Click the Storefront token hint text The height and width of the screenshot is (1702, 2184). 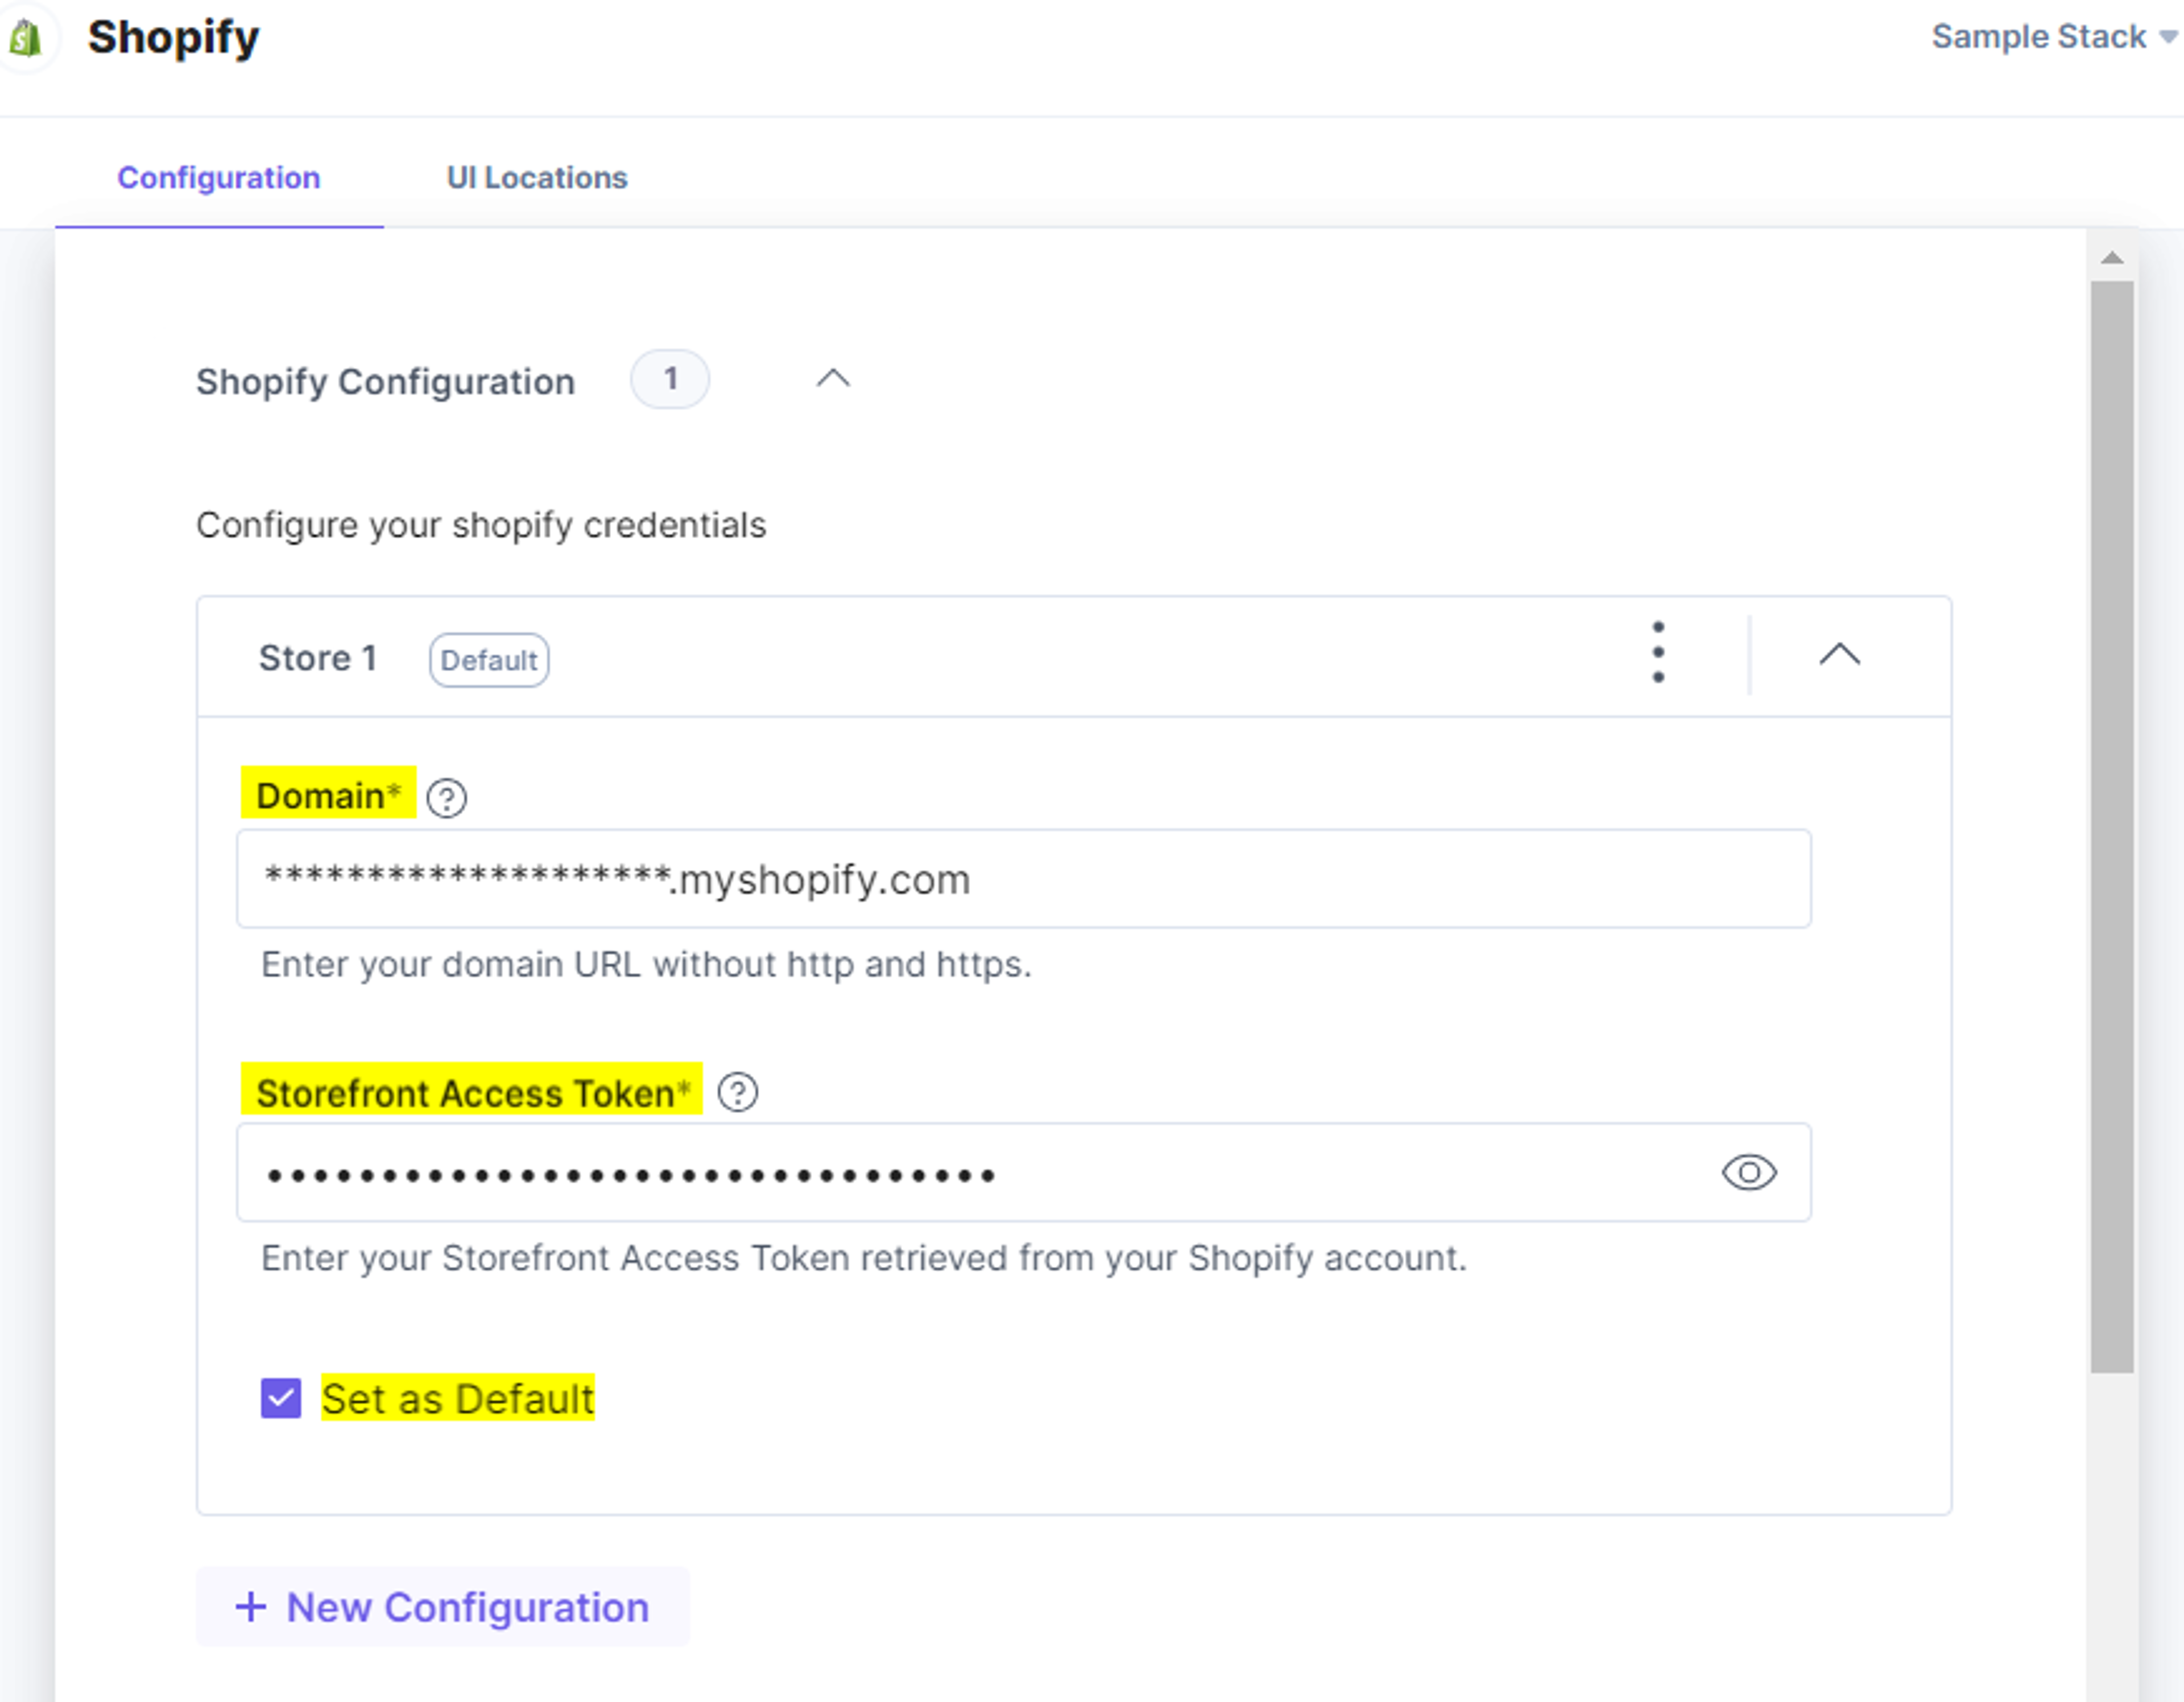864,1258
